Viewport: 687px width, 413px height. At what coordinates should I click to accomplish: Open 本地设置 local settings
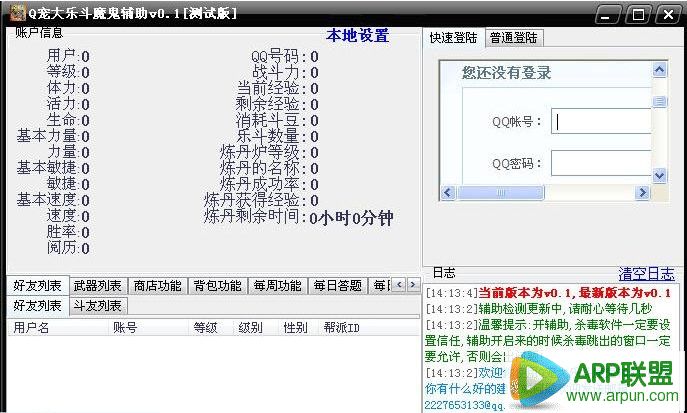tap(358, 36)
